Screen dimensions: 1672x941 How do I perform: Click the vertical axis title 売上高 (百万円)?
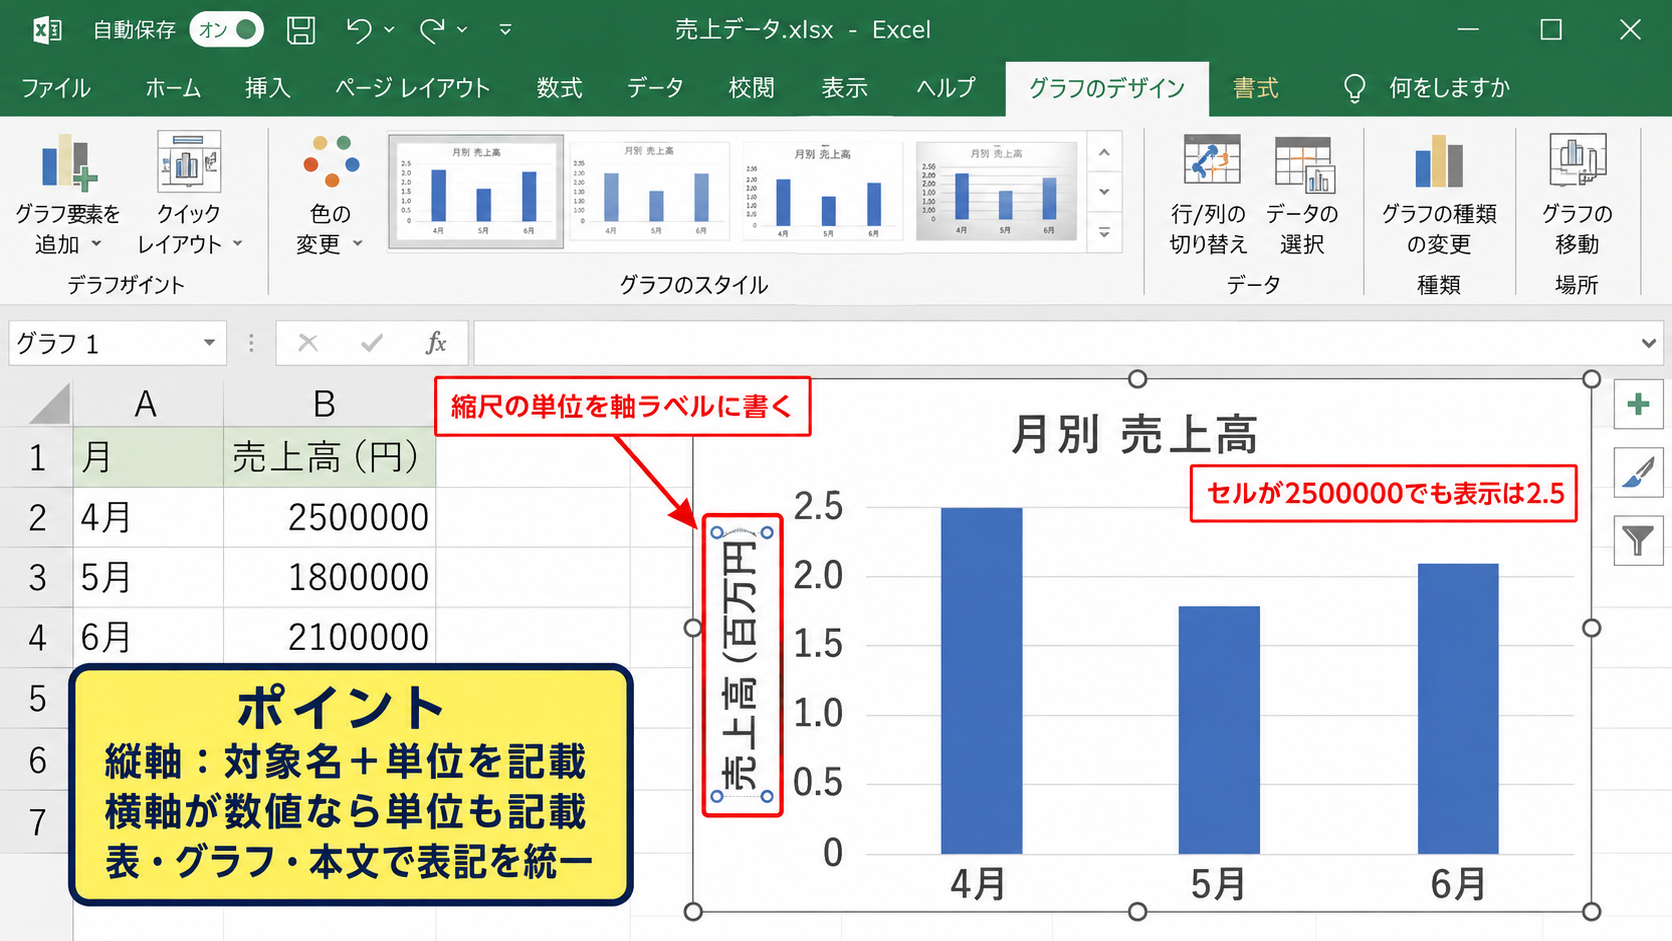click(x=741, y=664)
